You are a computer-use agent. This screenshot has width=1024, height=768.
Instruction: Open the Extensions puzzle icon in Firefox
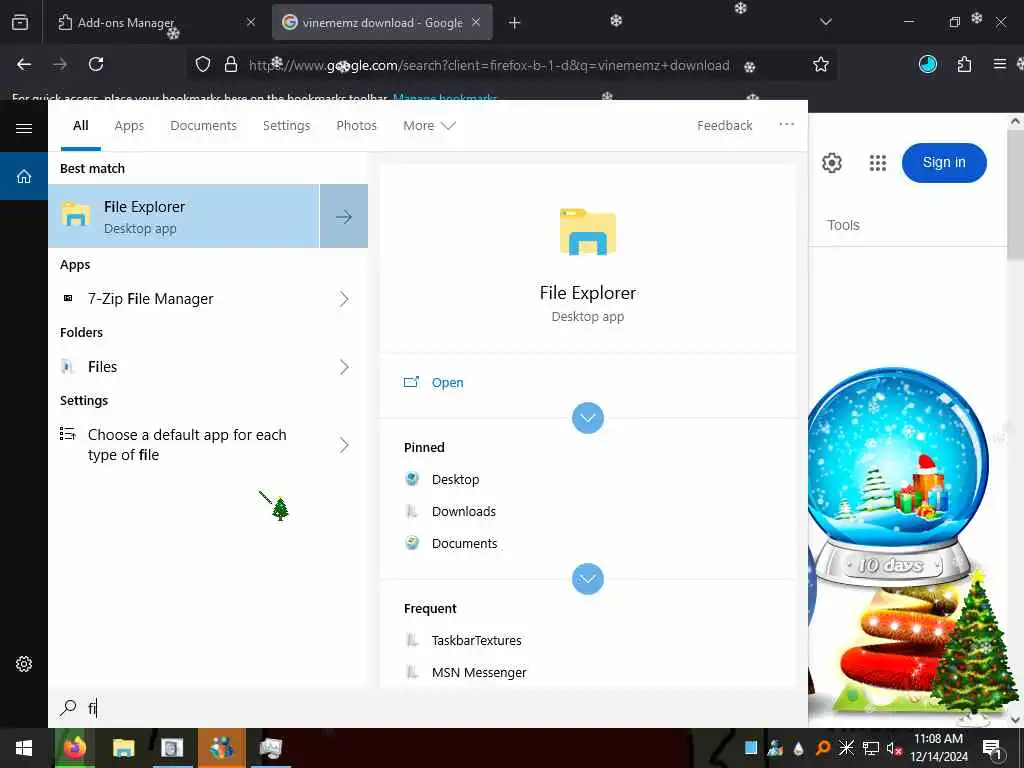point(965,64)
